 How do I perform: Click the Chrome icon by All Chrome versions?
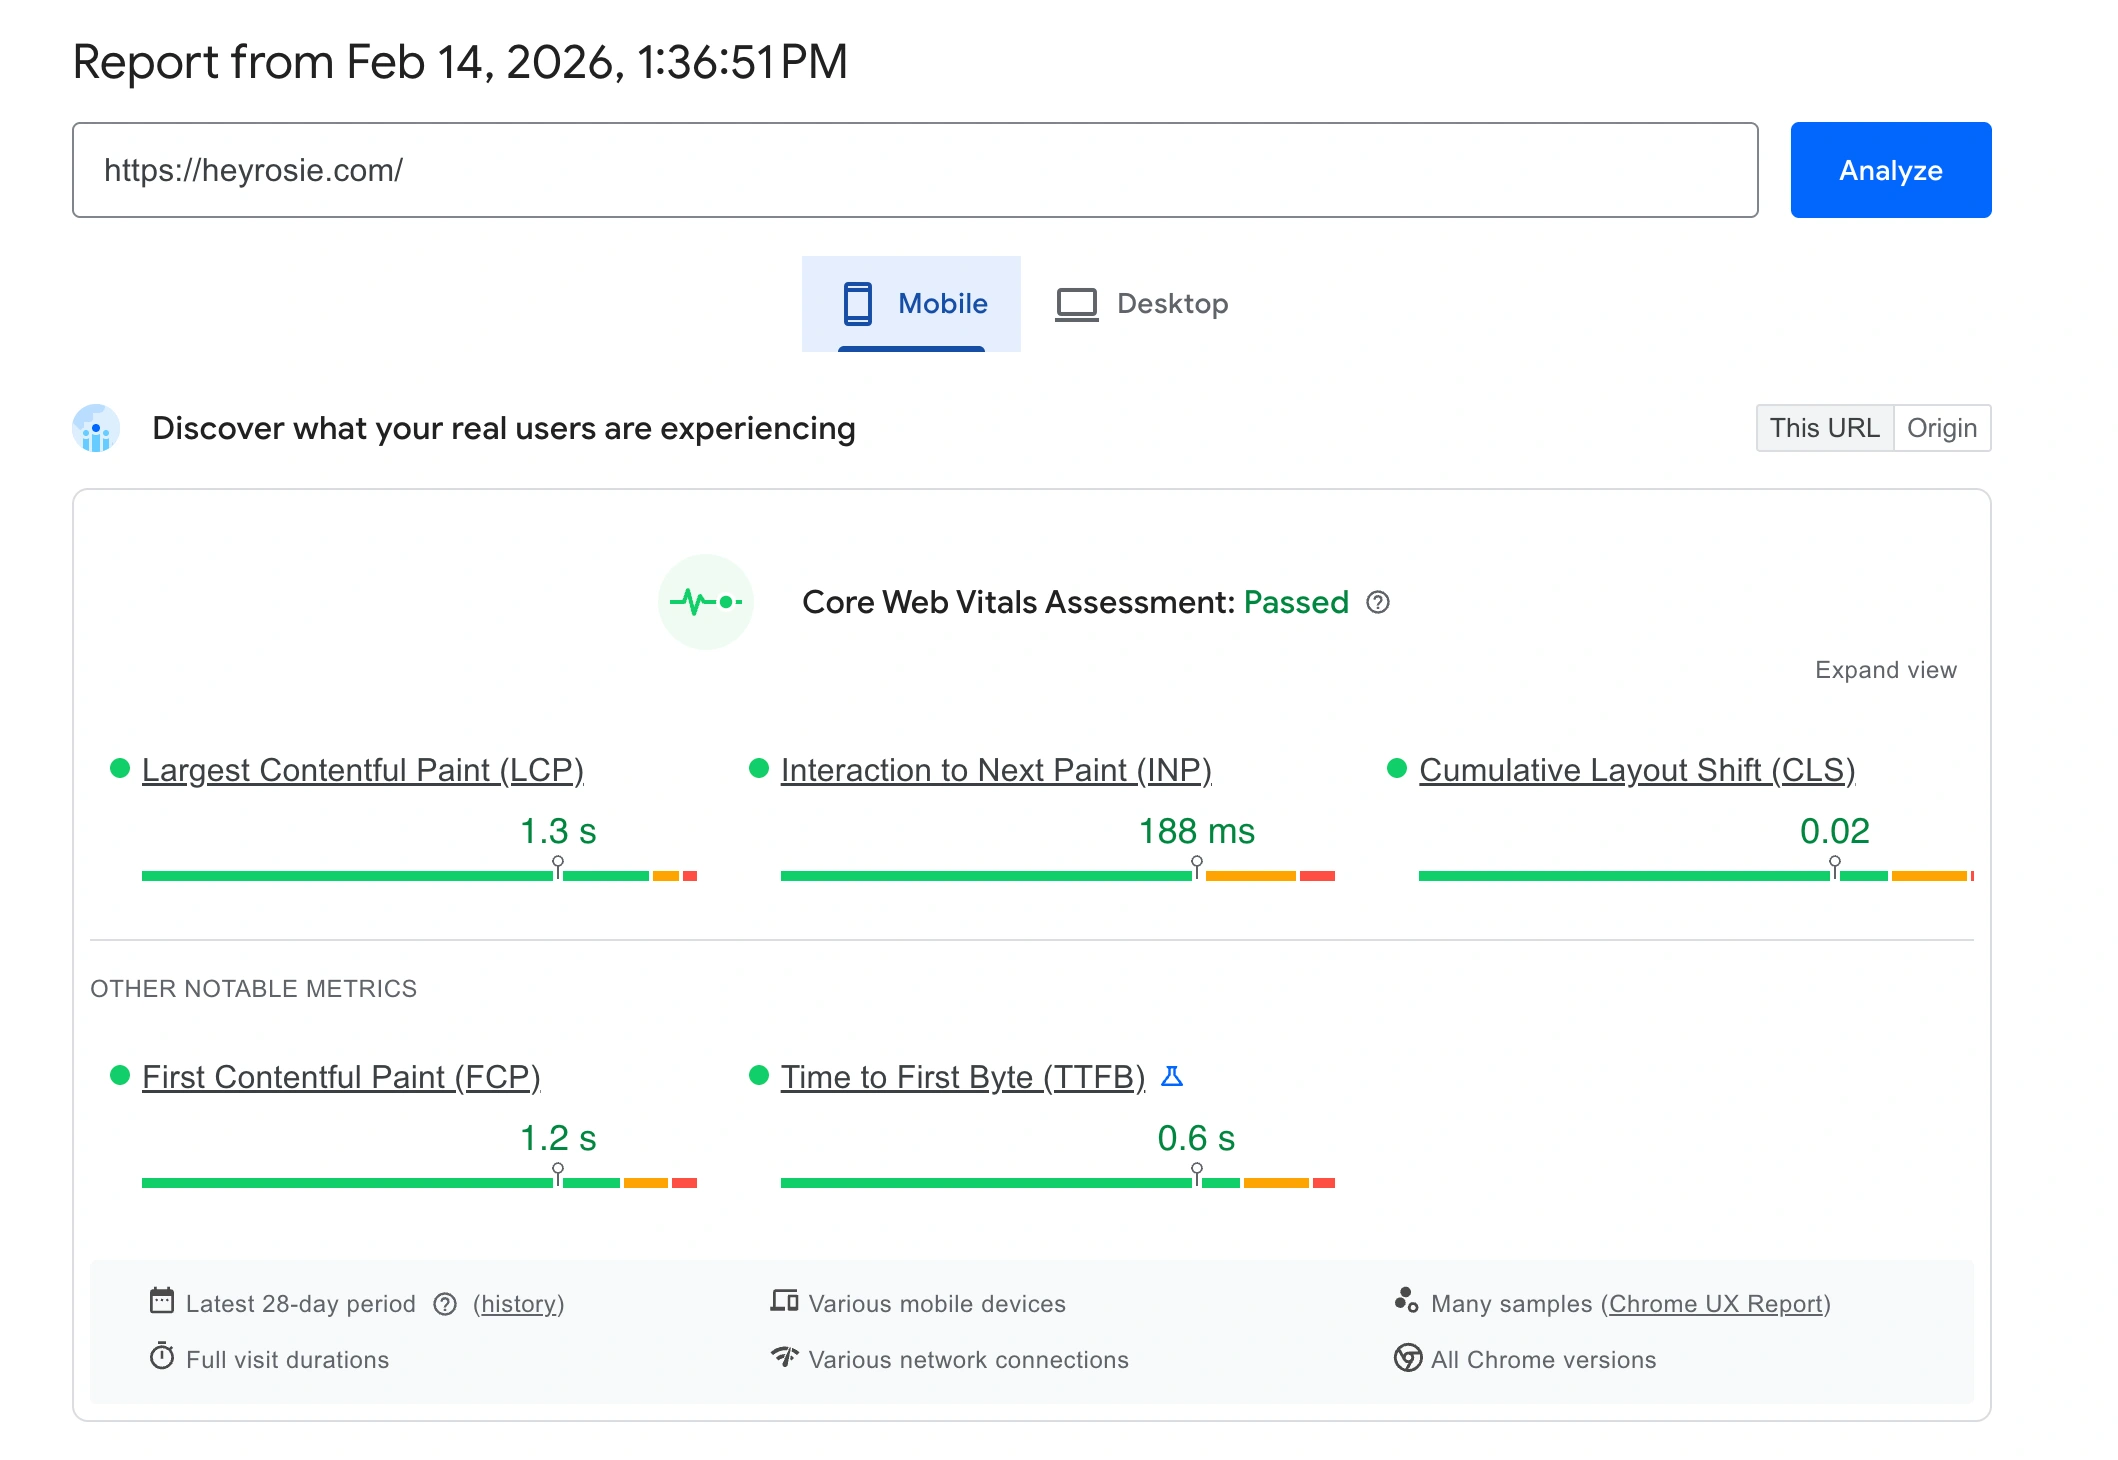[1407, 1358]
